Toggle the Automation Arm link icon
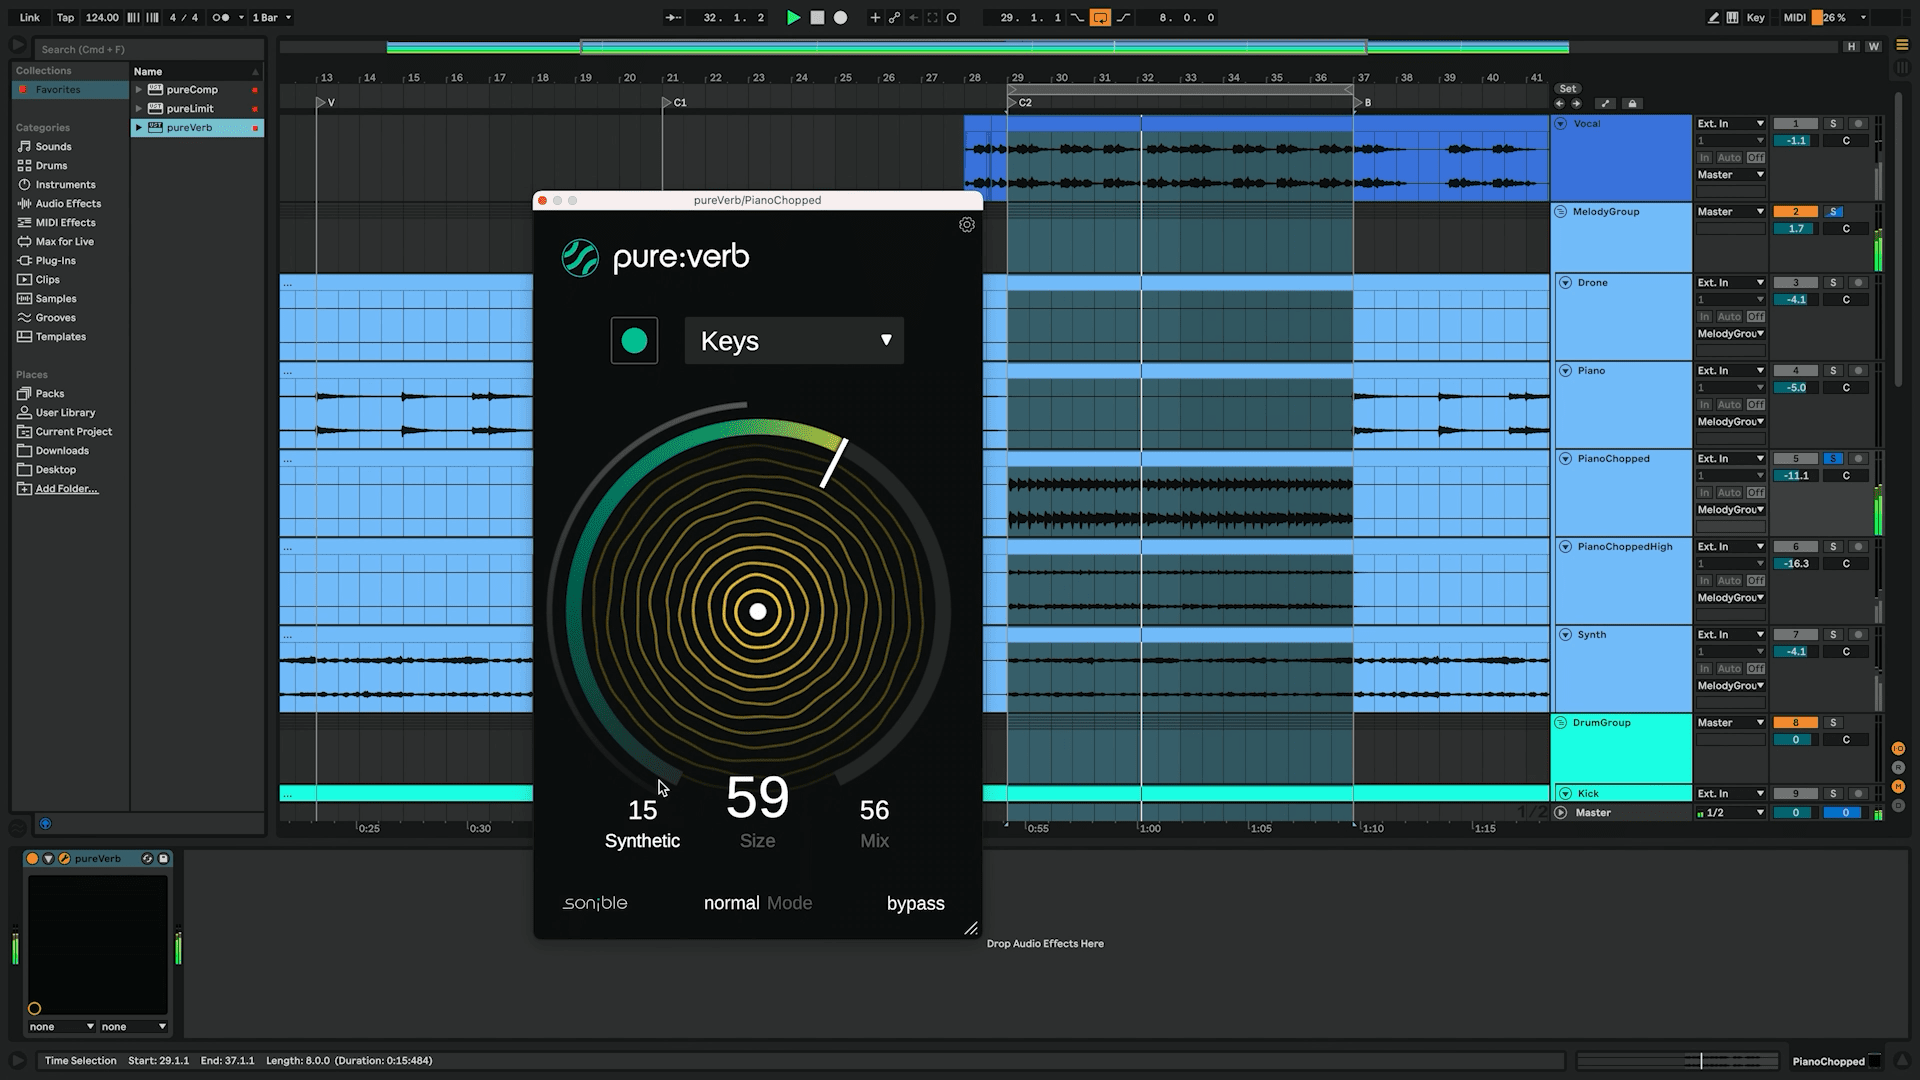Viewport: 1920px width, 1080px height. tap(894, 17)
